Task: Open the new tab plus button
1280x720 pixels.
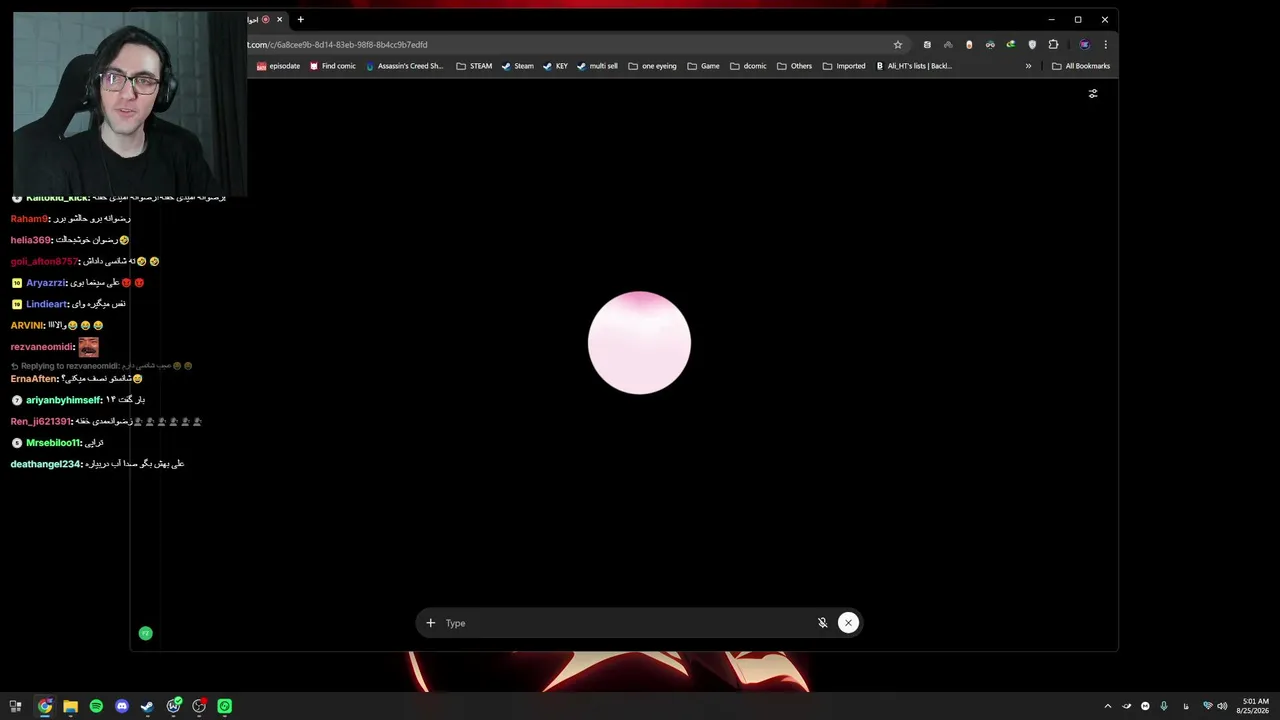Action: [300, 19]
